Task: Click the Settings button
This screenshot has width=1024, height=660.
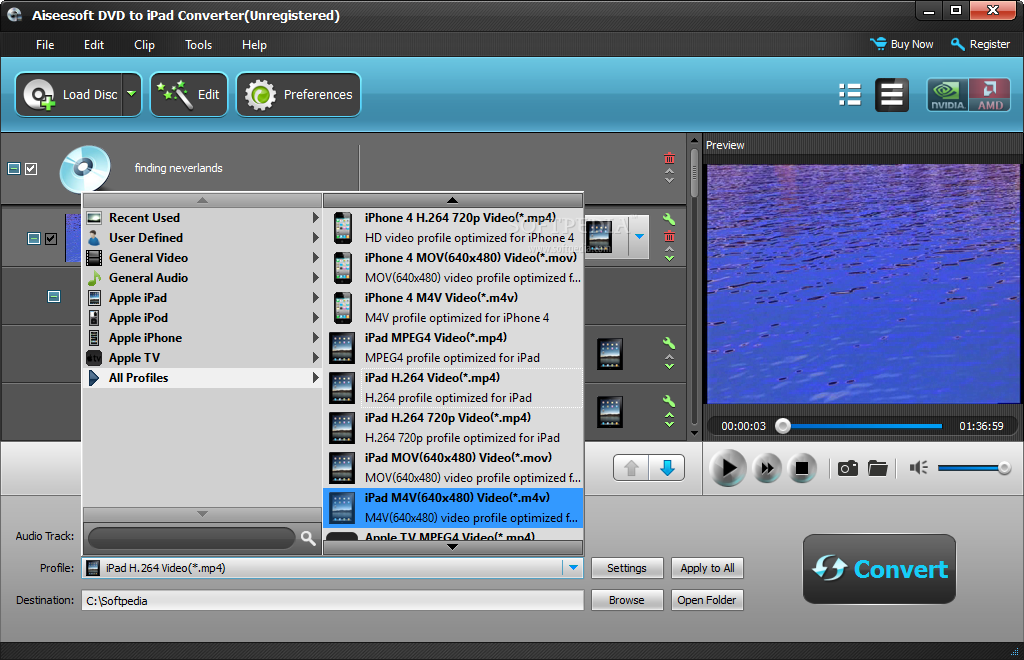Action: pyautogui.click(x=627, y=568)
